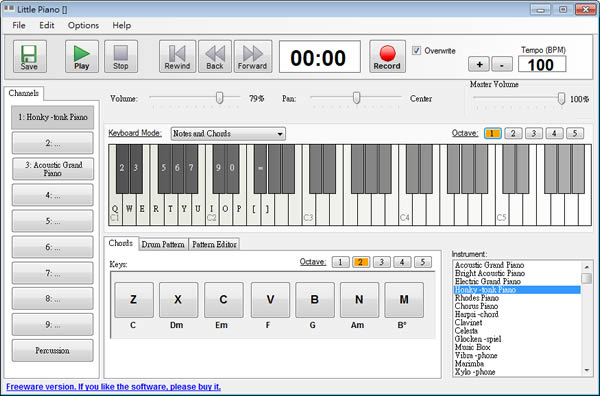Increase tempo with the plus button
The height and width of the screenshot is (396, 600).
(479, 64)
